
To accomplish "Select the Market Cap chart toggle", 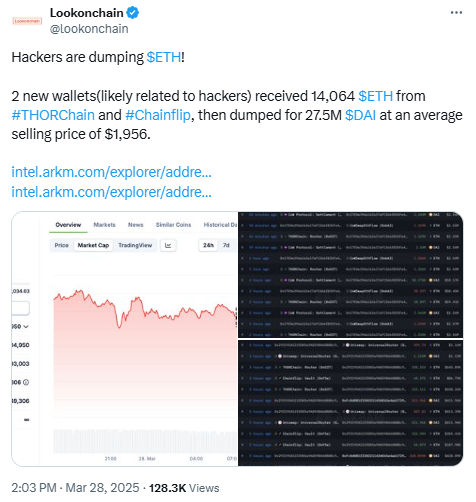I will pyautogui.click(x=93, y=245).
